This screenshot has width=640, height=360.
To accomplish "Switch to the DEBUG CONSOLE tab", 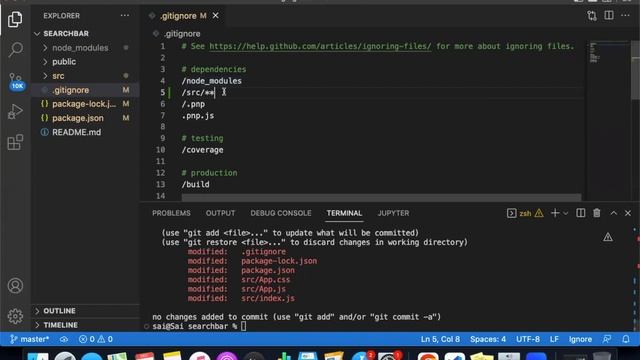I will (281, 213).
